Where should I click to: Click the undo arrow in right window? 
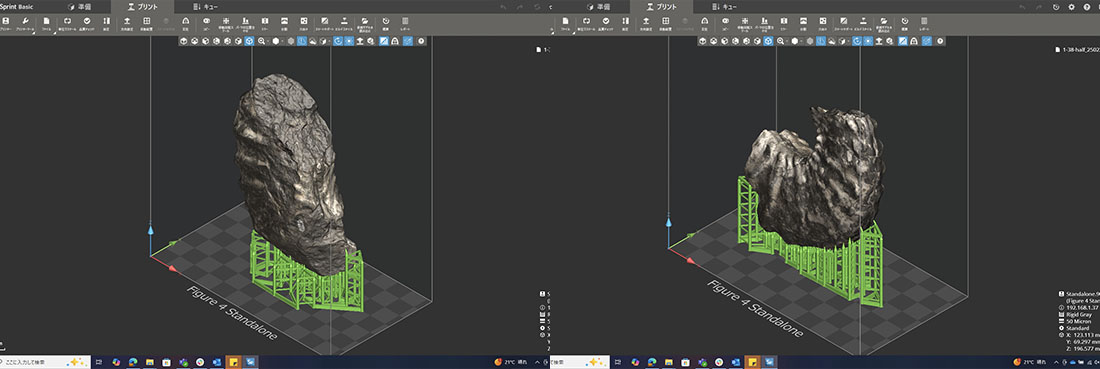[1021, 6]
